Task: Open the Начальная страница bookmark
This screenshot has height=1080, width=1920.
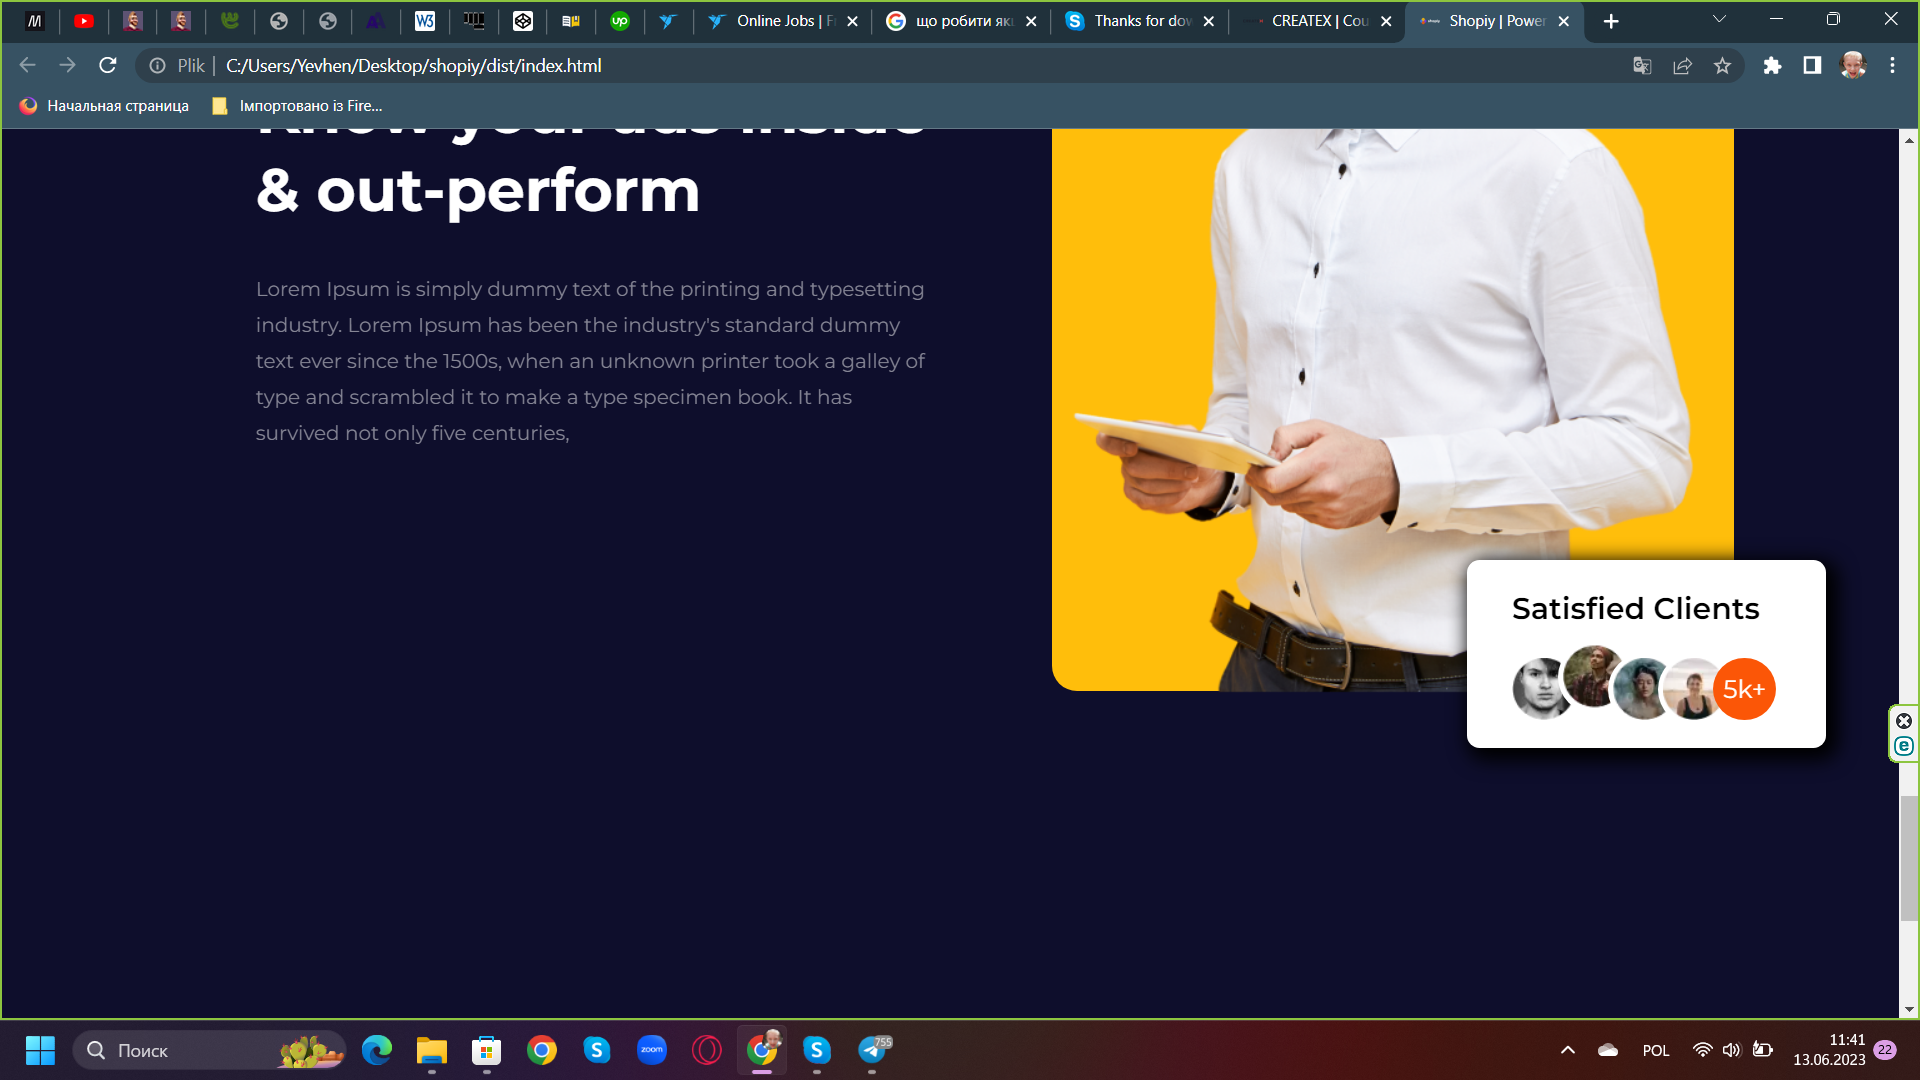Action: 104,106
